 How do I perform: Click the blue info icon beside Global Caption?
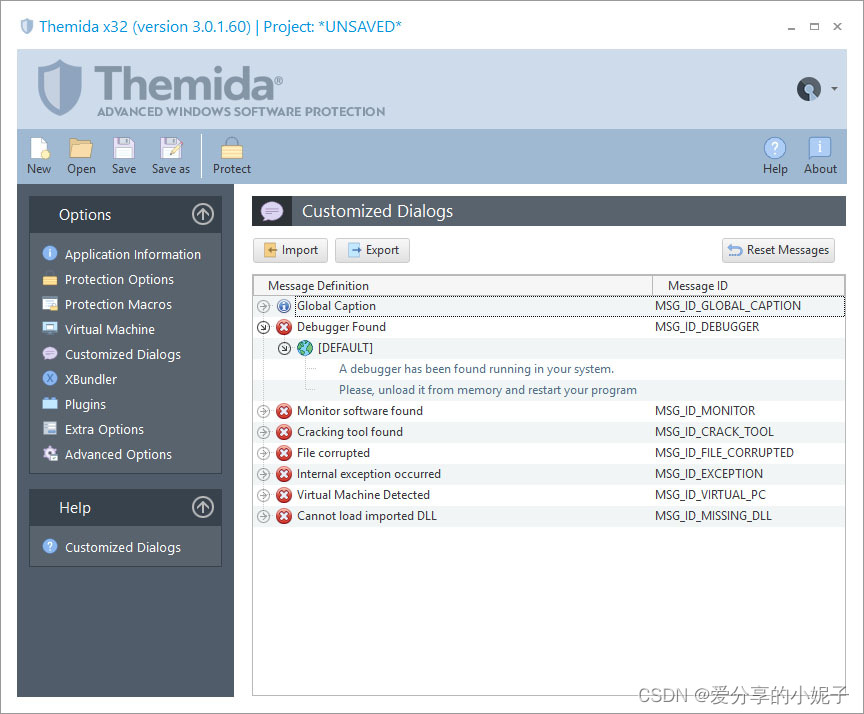tap(284, 306)
